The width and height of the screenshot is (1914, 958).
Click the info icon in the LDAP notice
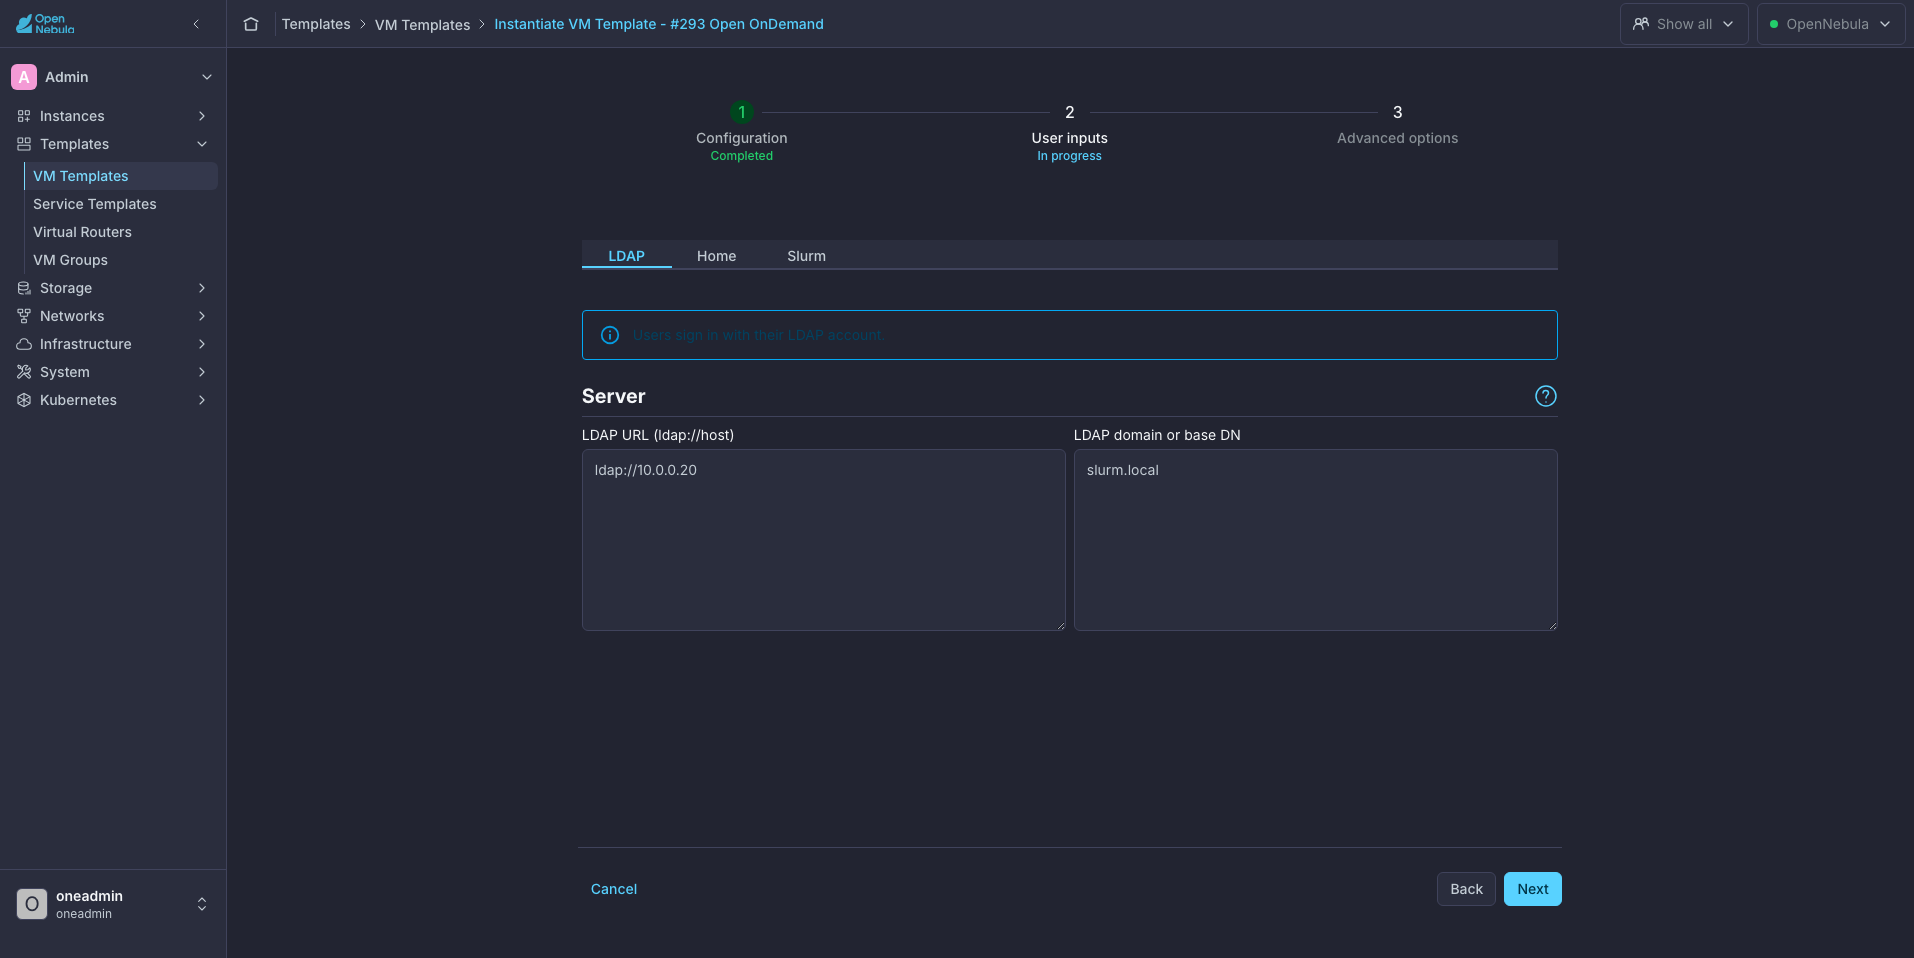pos(610,335)
